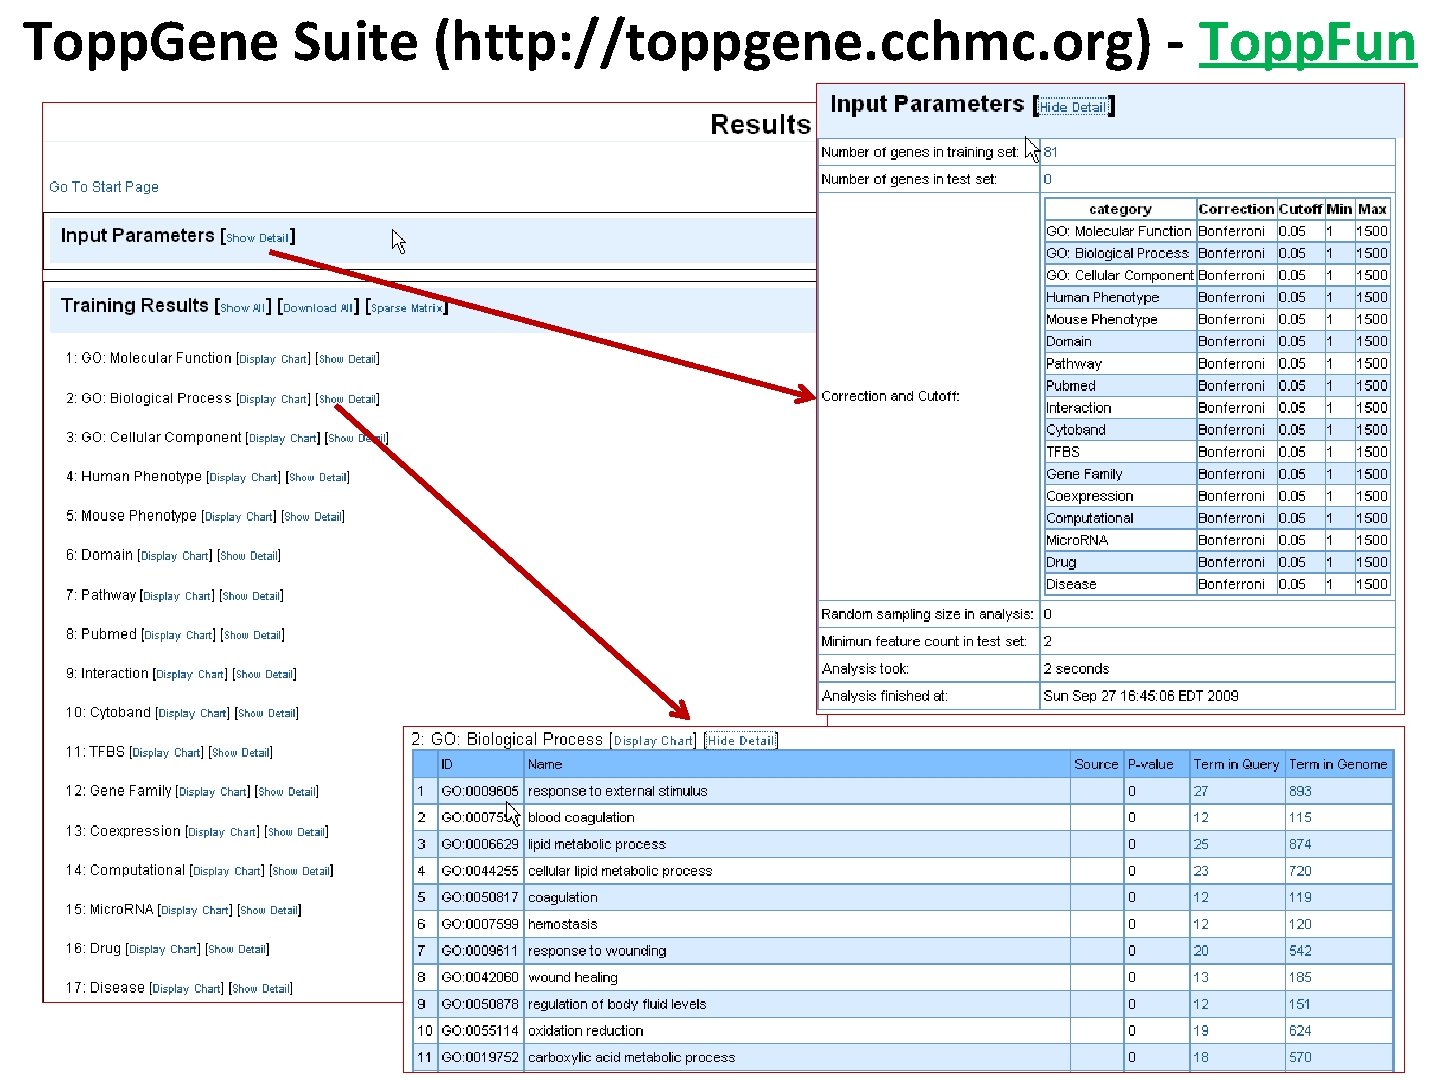Display Chart for Cytoband
This screenshot has width=1440, height=1080.
192,714
